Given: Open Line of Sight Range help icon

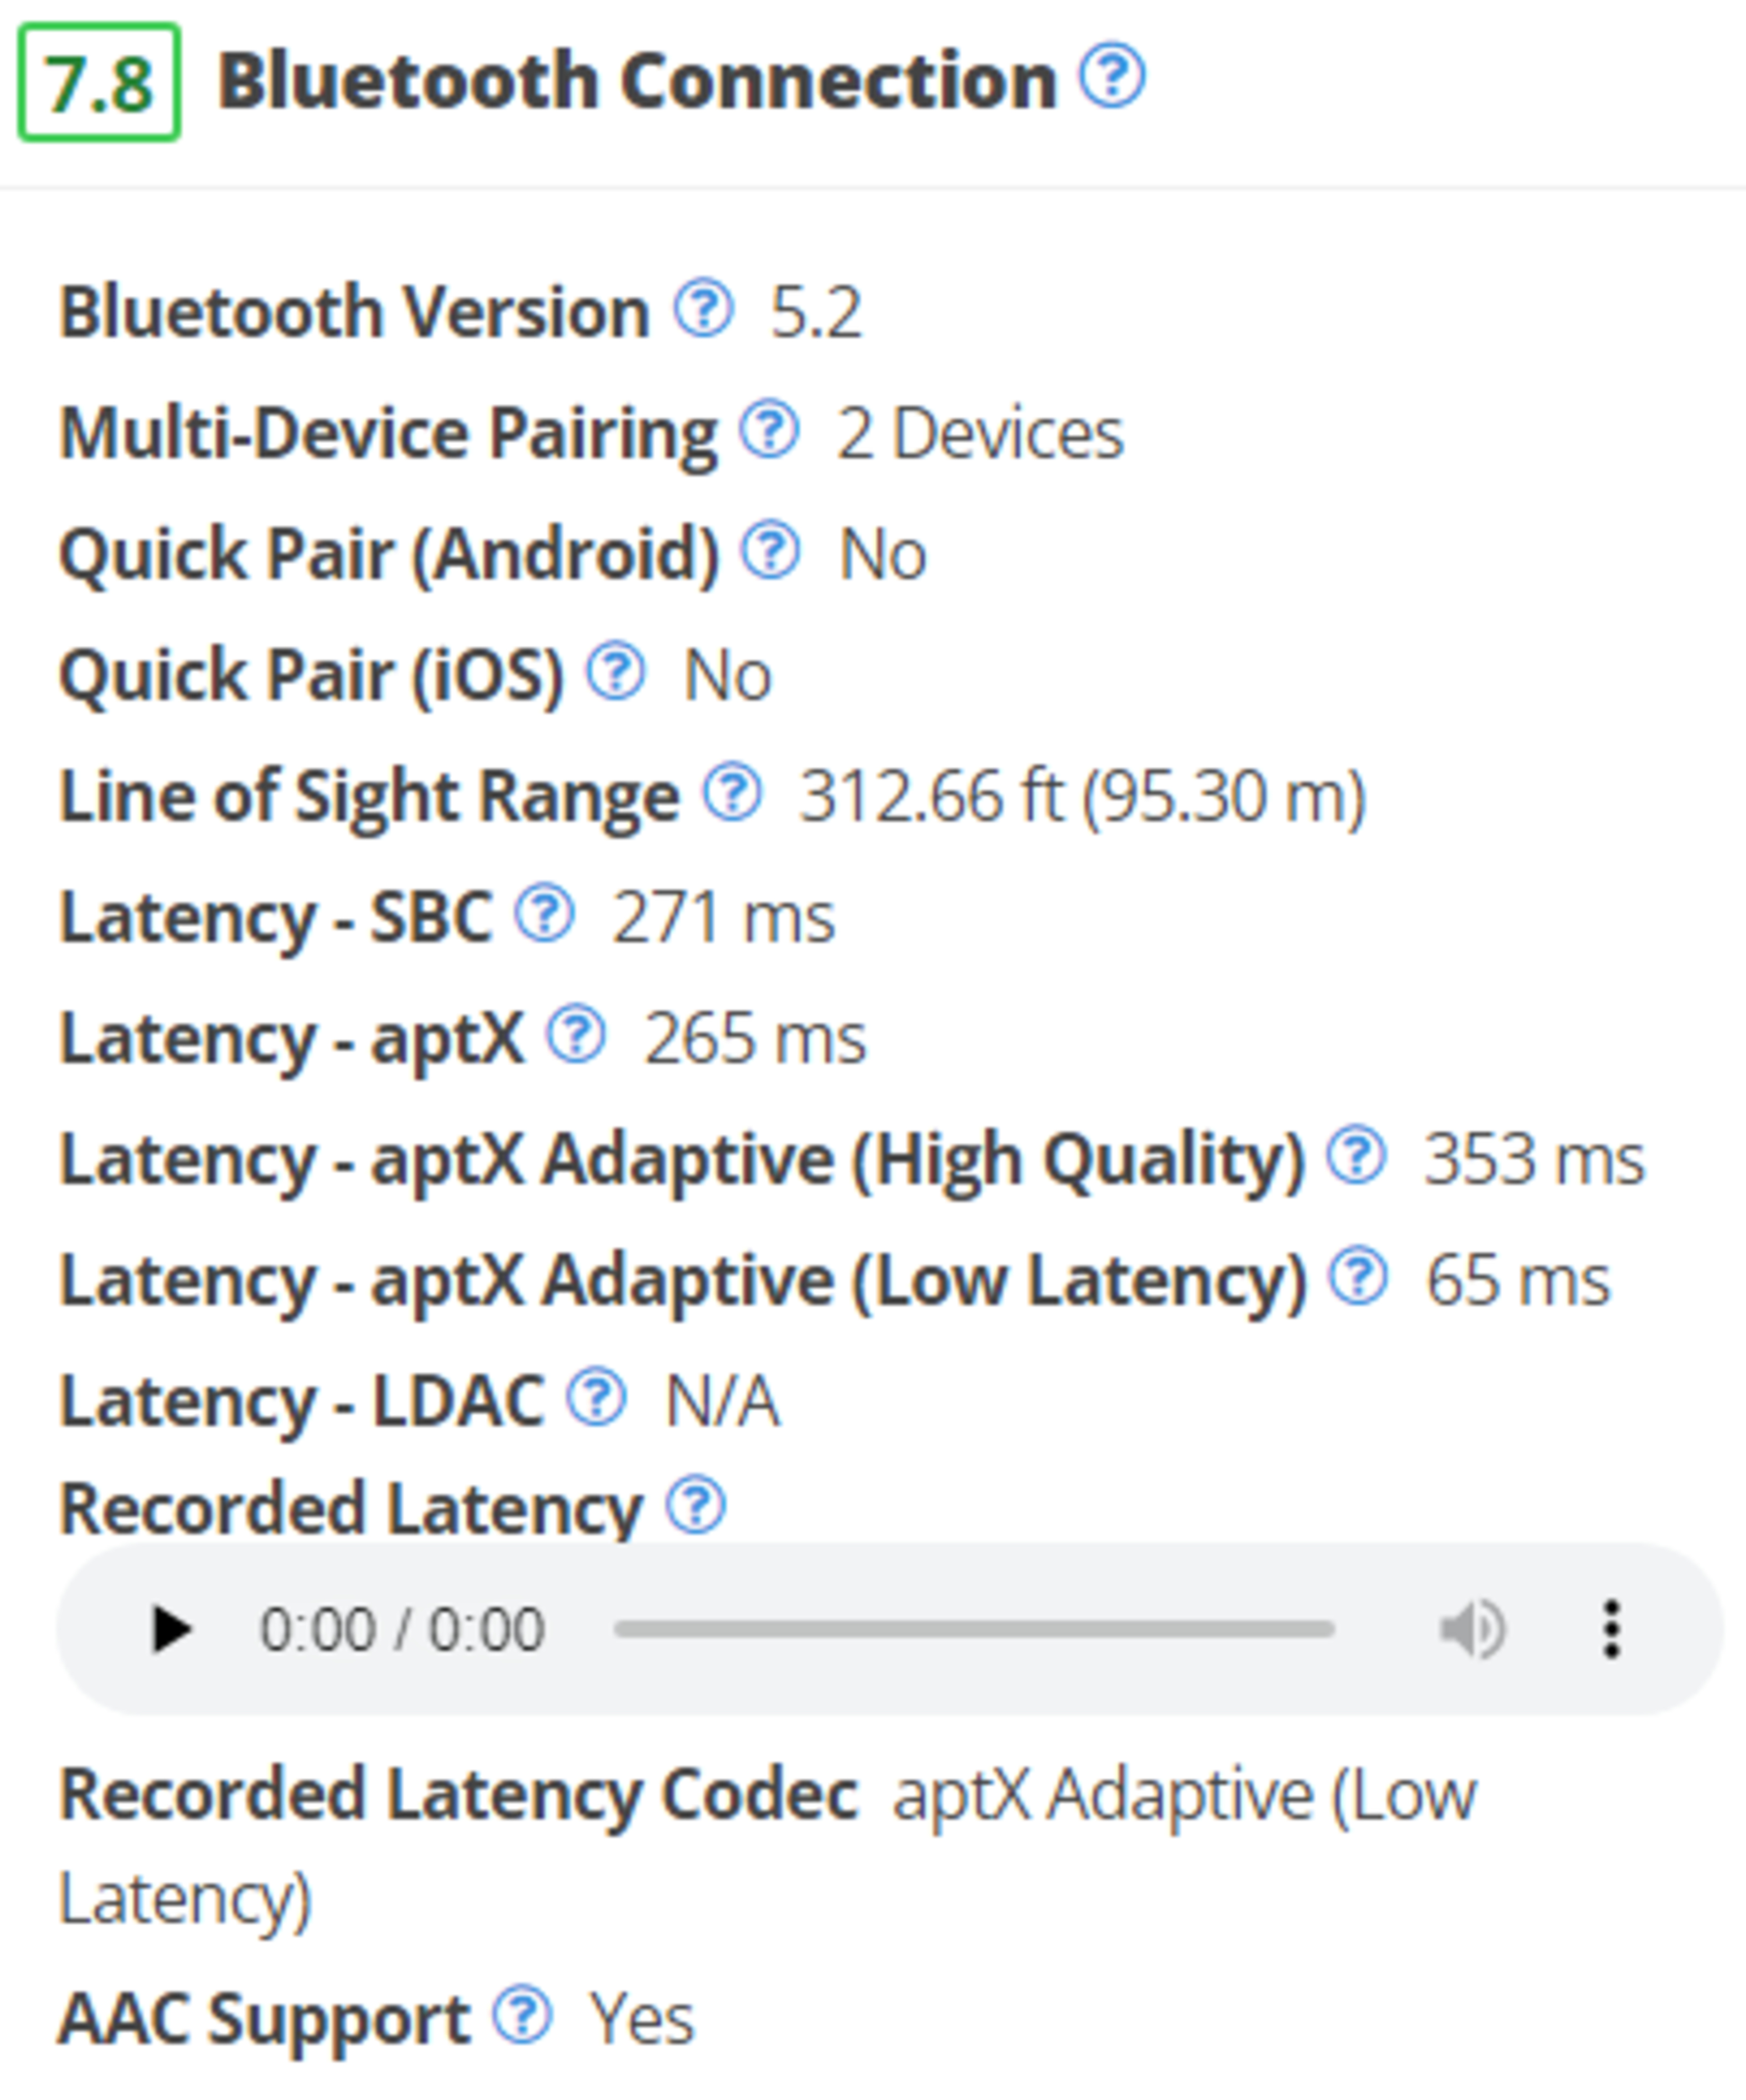Looking at the screenshot, I should tap(732, 793).
